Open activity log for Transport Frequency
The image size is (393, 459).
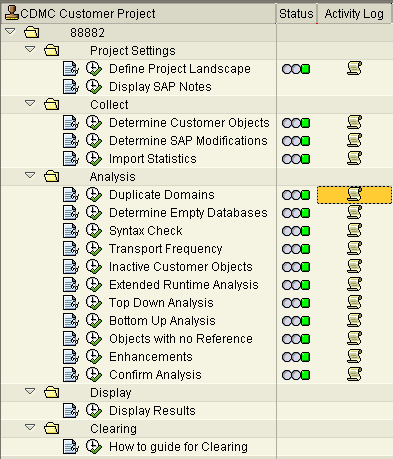coord(354,248)
